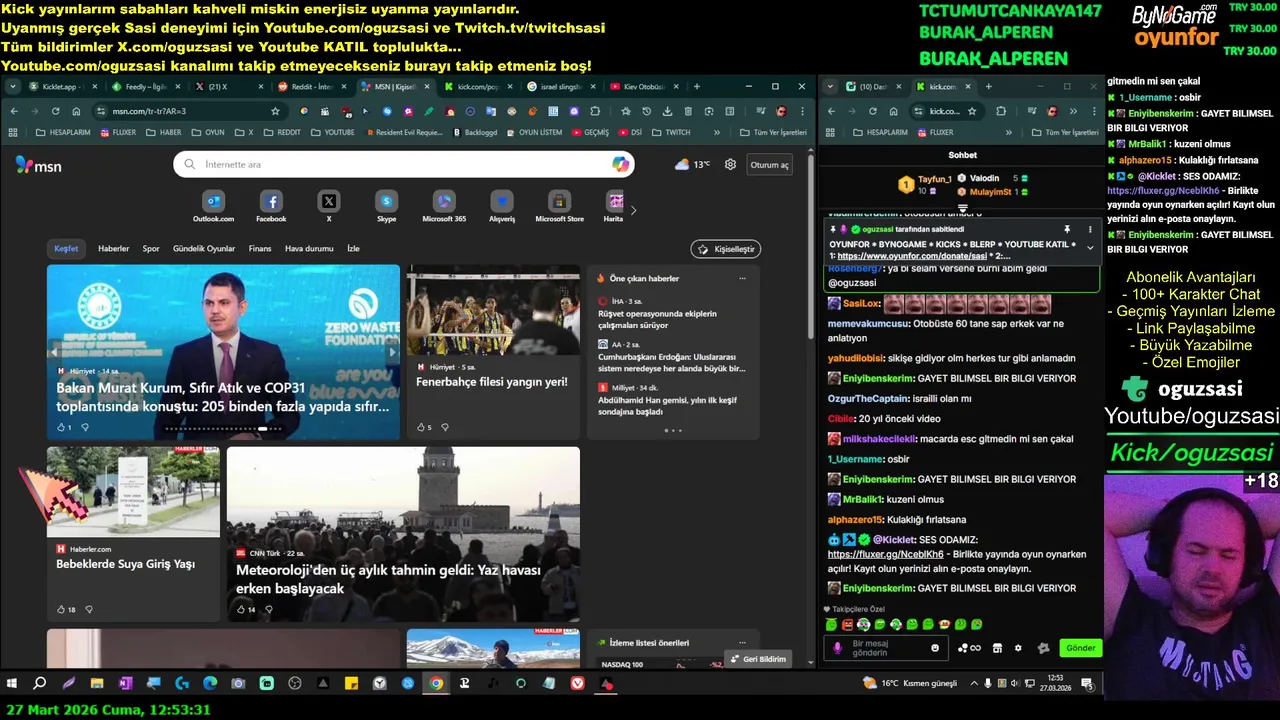Open tab search dropdown in Kick browser window
The width and height of the screenshot is (1280, 720).
[x=830, y=87]
